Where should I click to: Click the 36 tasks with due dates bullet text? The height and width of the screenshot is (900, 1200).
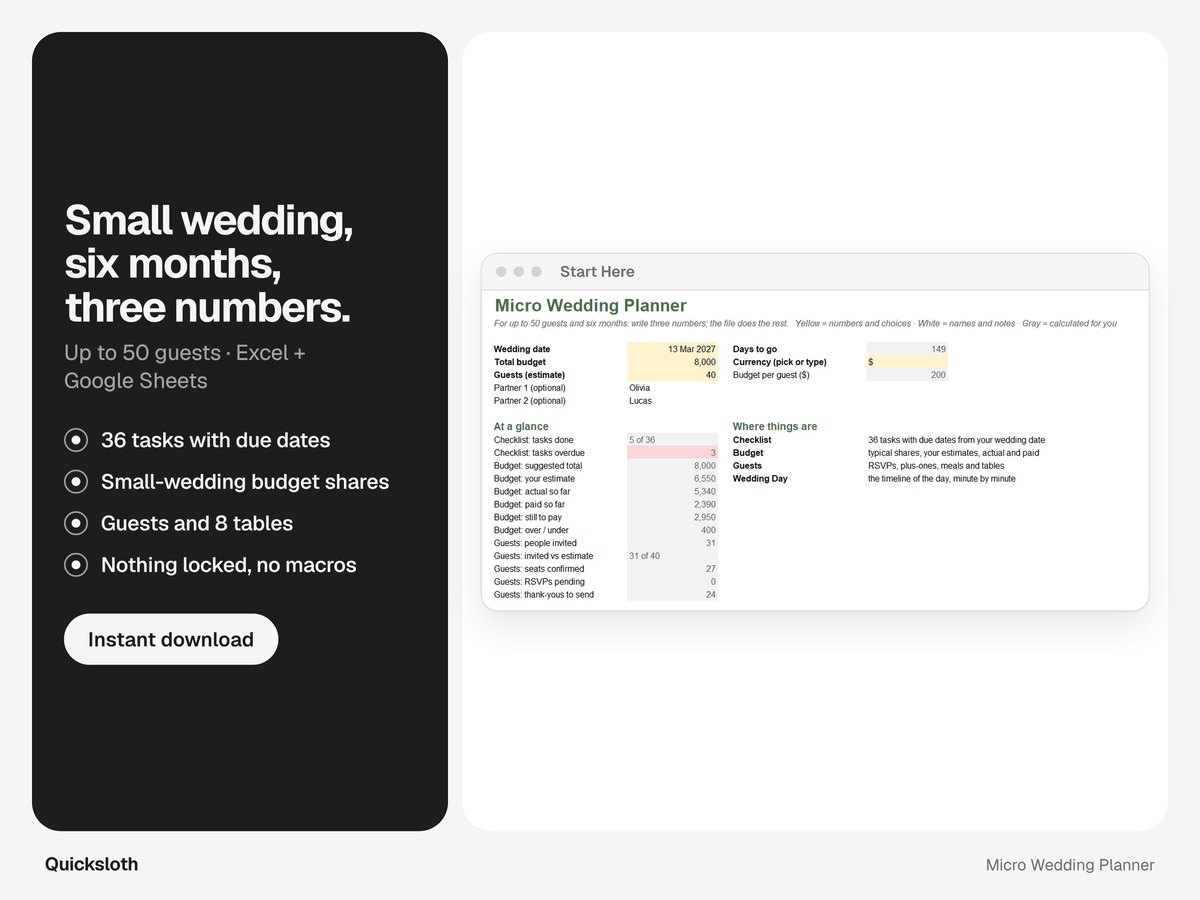coord(215,440)
